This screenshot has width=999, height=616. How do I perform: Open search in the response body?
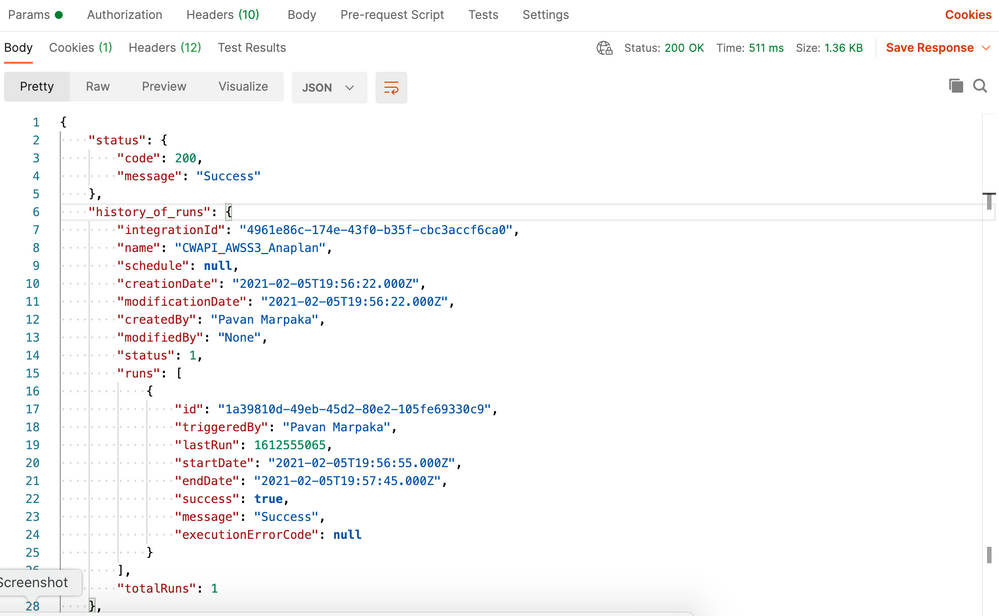(980, 85)
